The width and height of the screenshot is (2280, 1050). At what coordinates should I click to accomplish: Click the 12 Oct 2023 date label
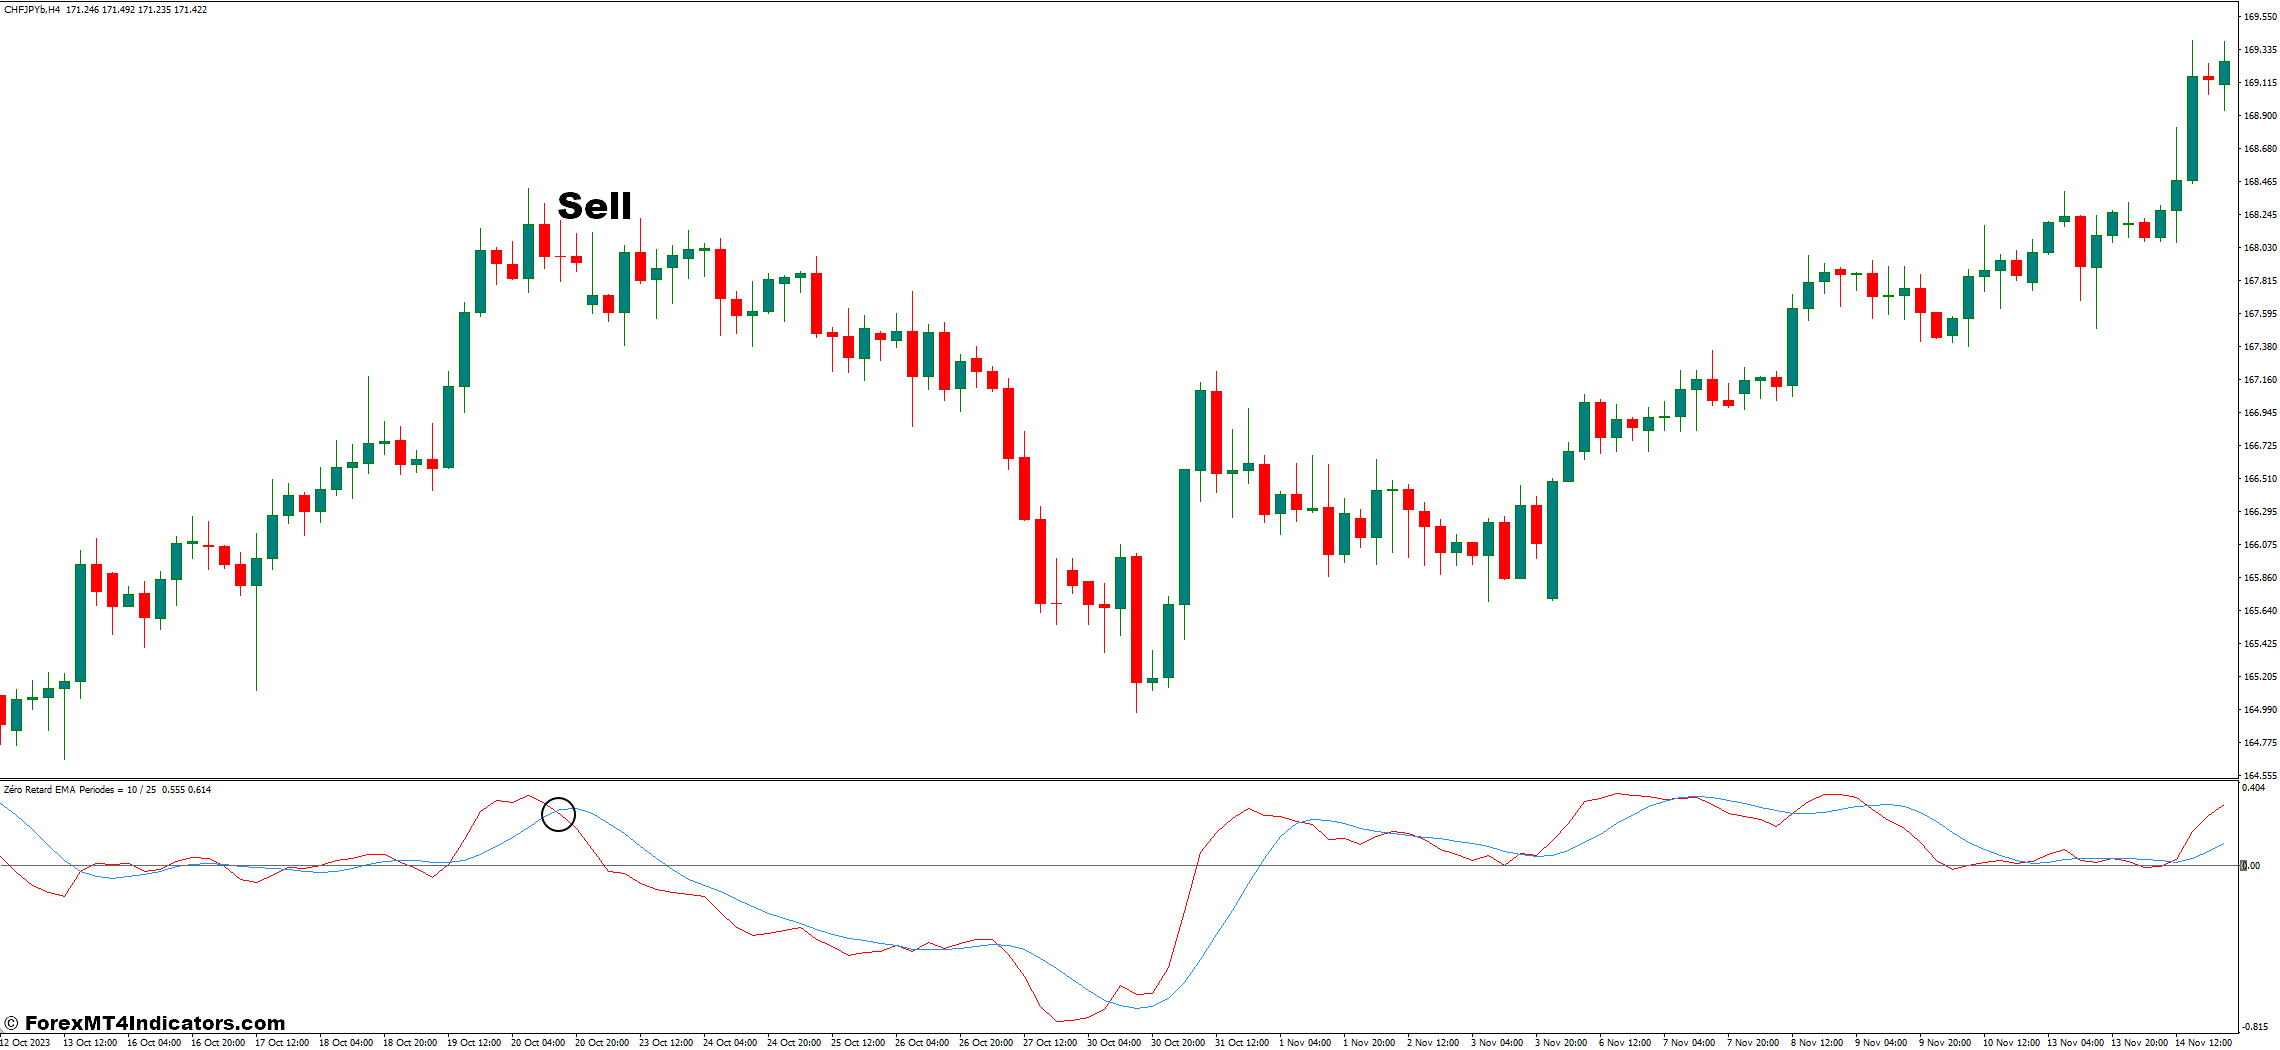[x=25, y=1043]
